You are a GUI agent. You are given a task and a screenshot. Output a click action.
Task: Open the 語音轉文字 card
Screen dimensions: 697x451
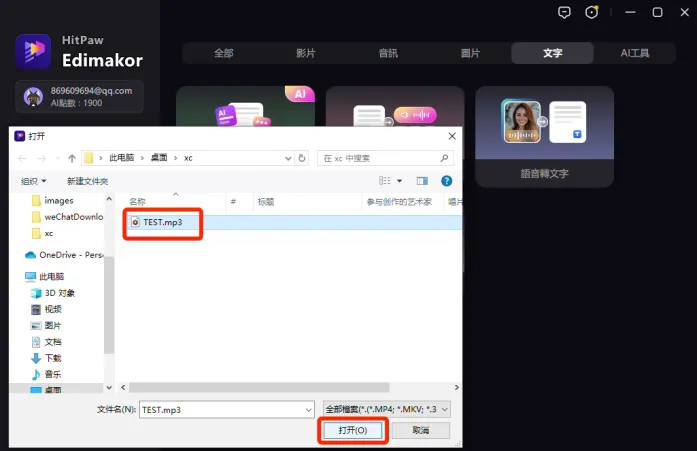pyautogui.click(x=545, y=136)
